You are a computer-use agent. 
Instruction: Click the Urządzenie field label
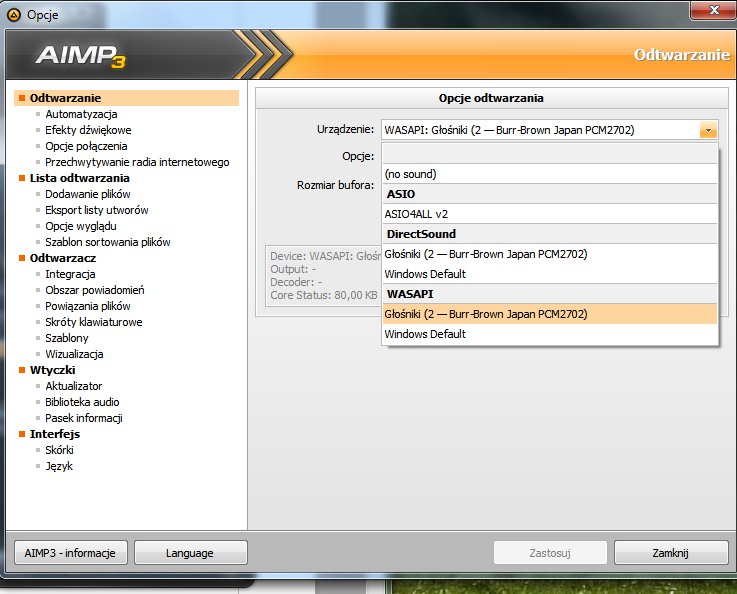(x=345, y=129)
